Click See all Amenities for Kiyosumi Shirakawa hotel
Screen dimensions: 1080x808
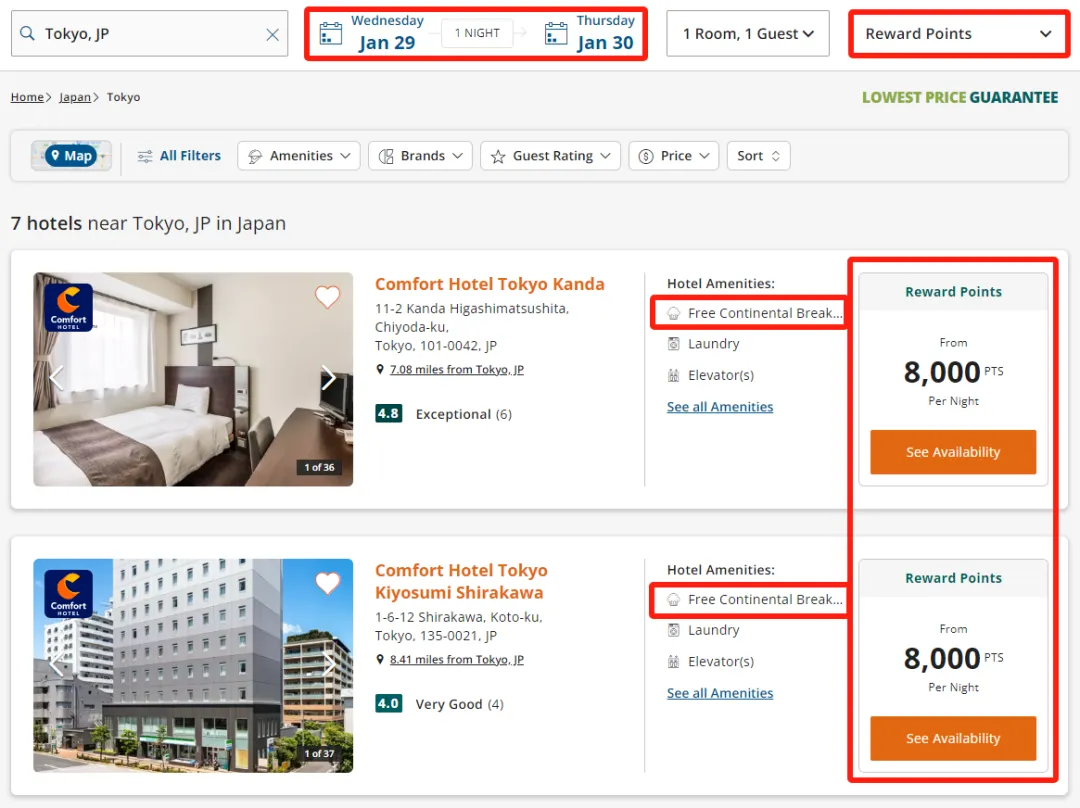(719, 693)
